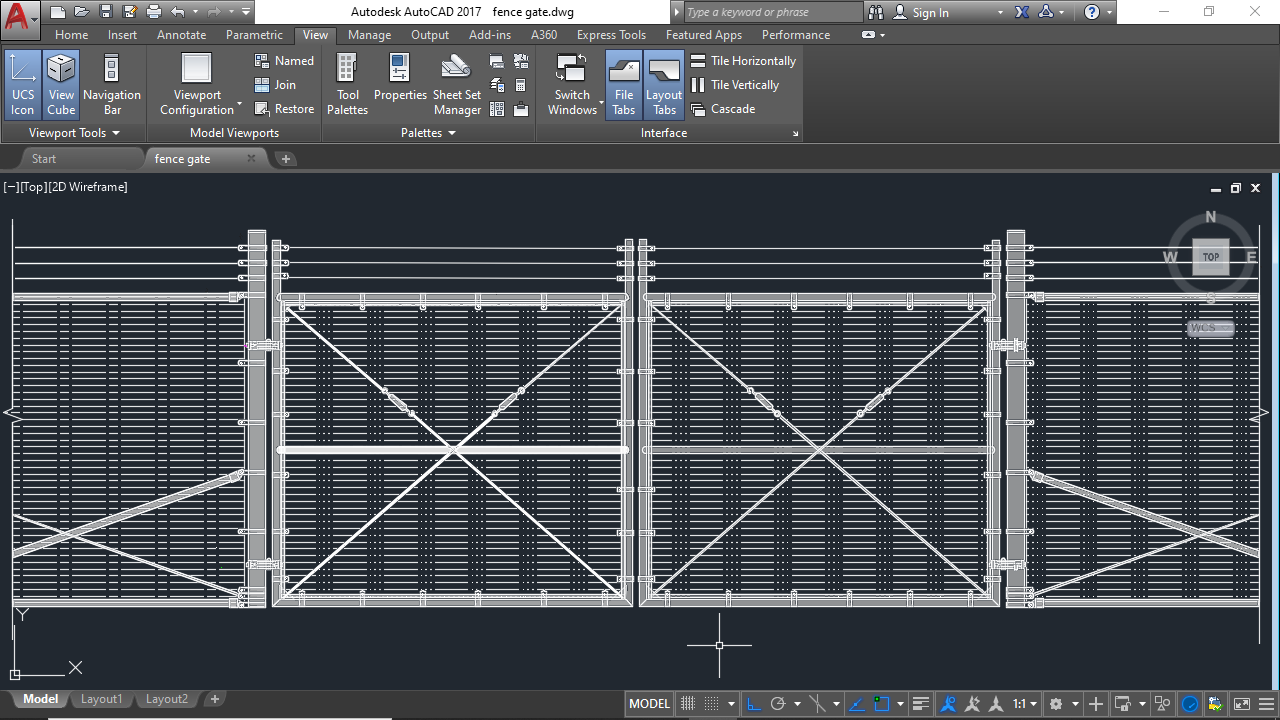Viewport: 1280px width, 720px height.
Task: Switch to the Home ribbon tab
Action: tap(71, 35)
